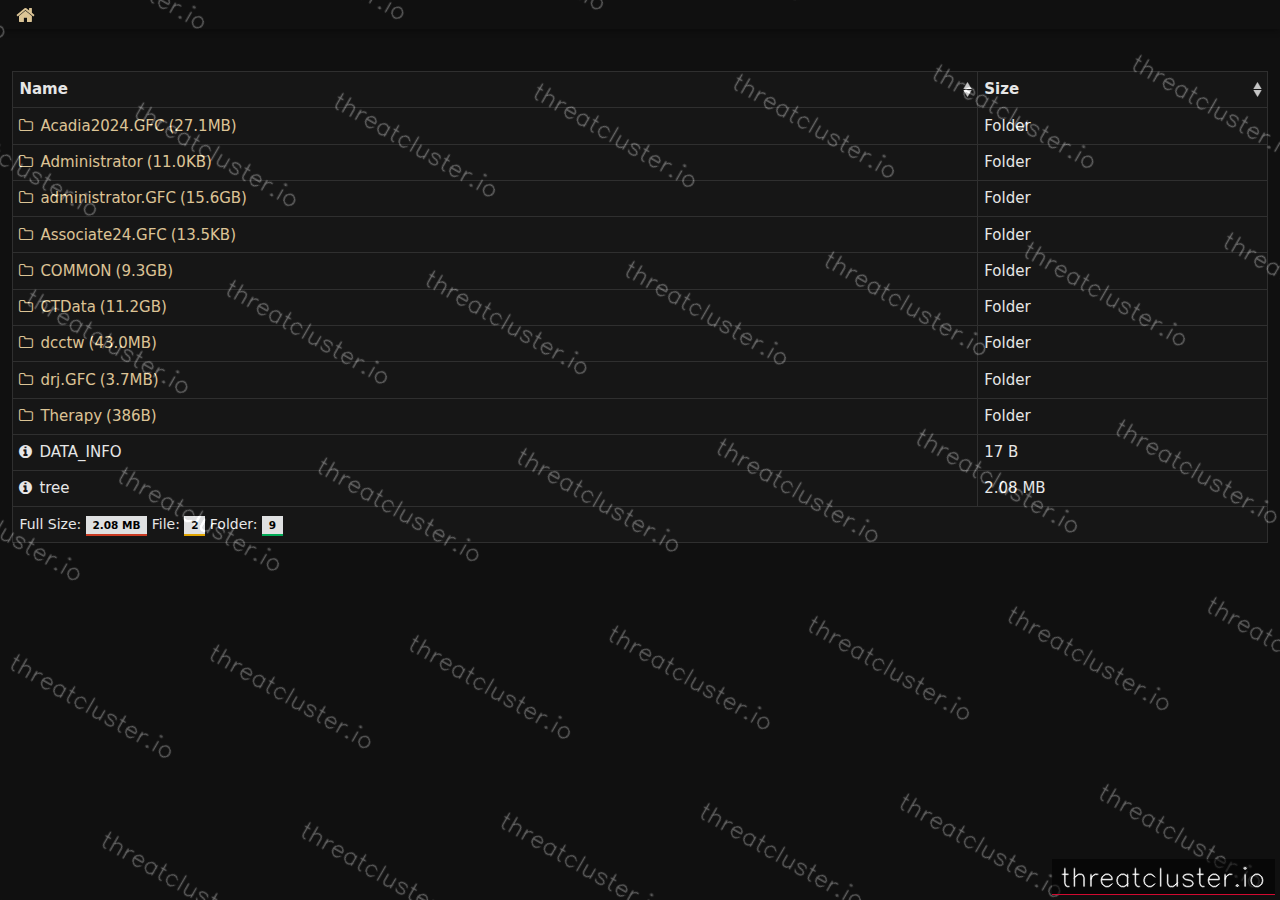
Task: Click the Size column header text
Action: (1001, 89)
